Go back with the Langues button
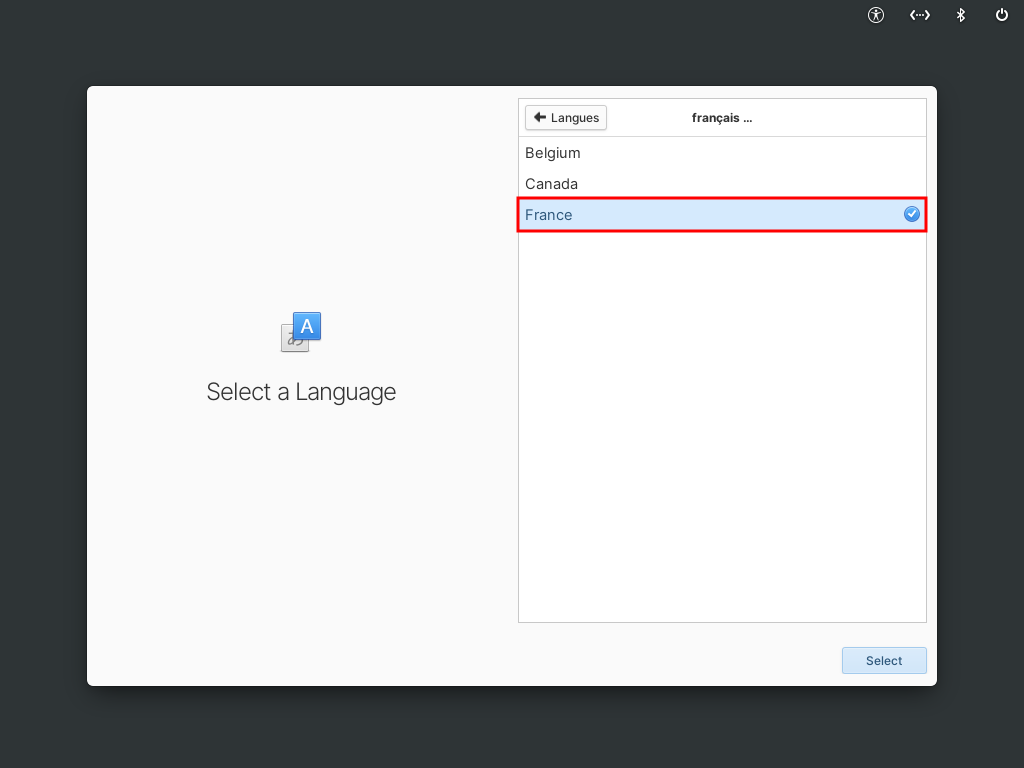The width and height of the screenshot is (1024, 768). (566, 118)
